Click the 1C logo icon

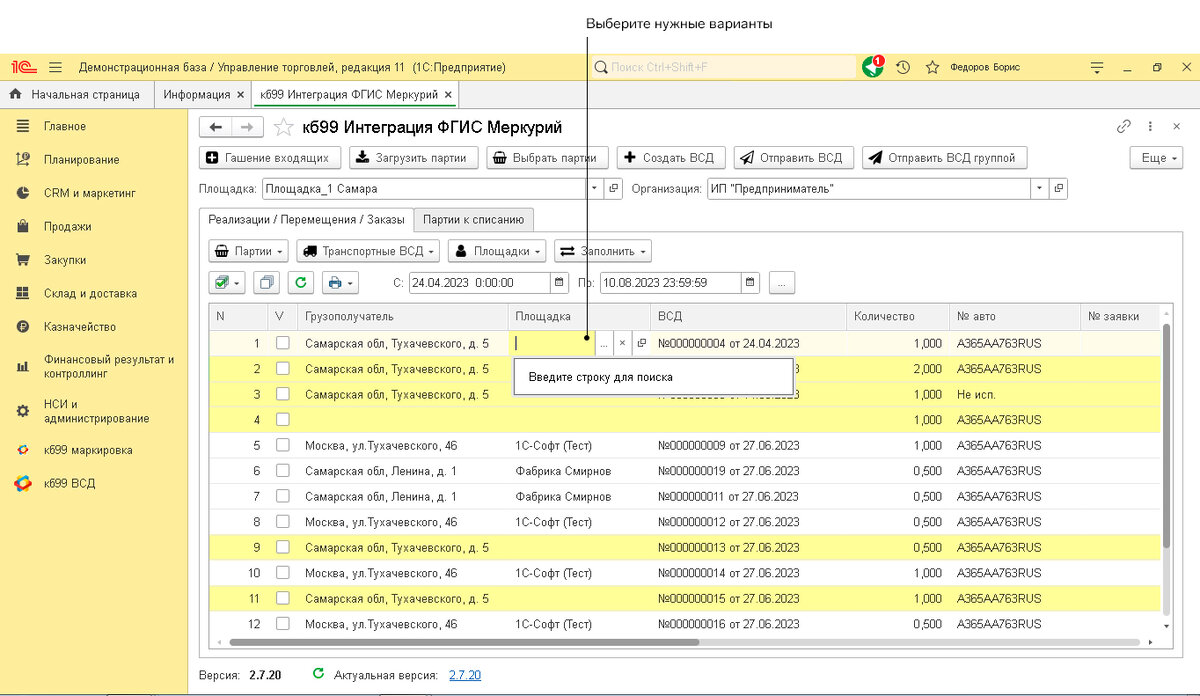tap(24, 67)
